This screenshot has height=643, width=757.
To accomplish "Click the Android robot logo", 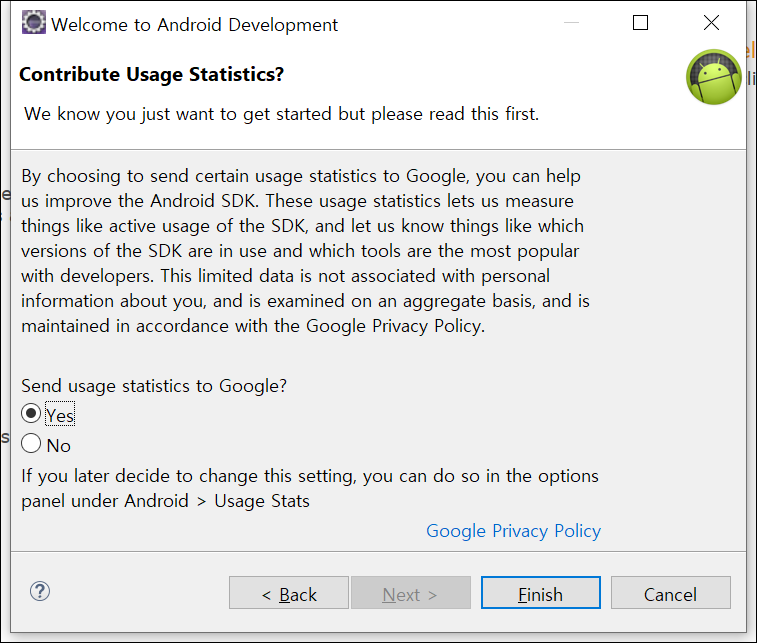I will [x=714, y=77].
